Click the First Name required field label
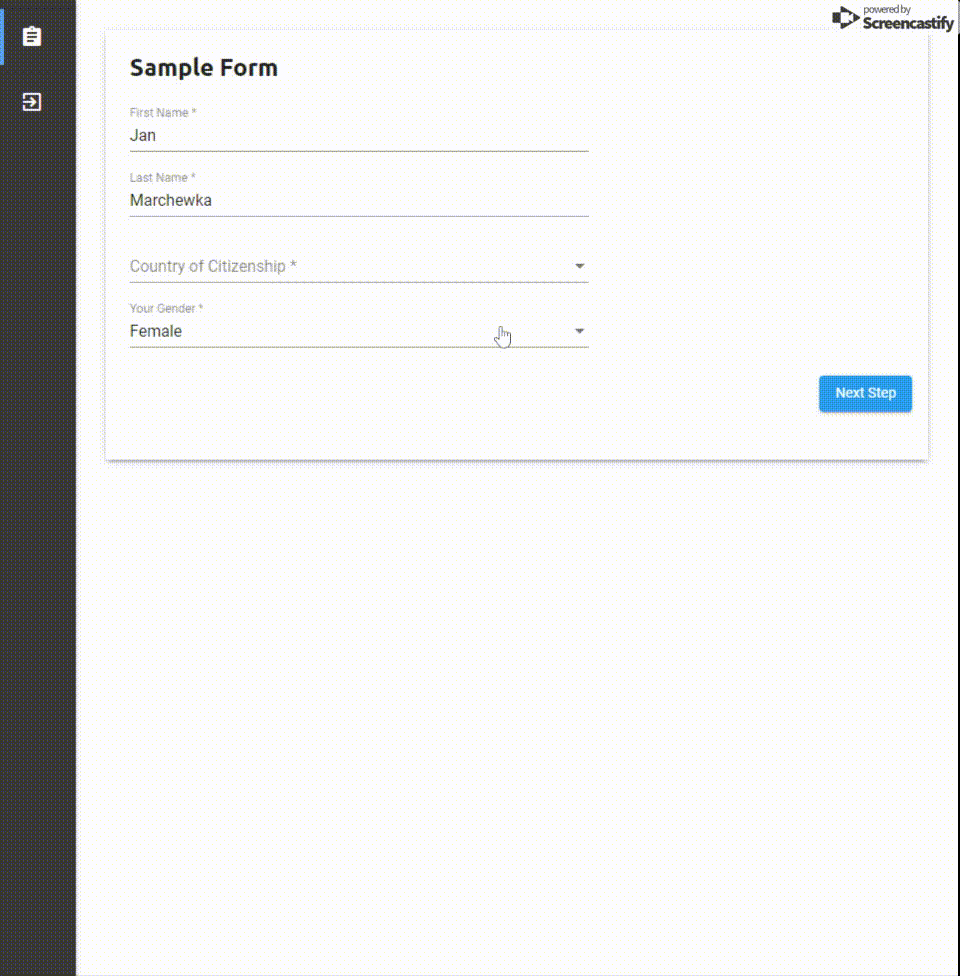Image resolution: width=960 pixels, height=976 pixels. coord(162,112)
